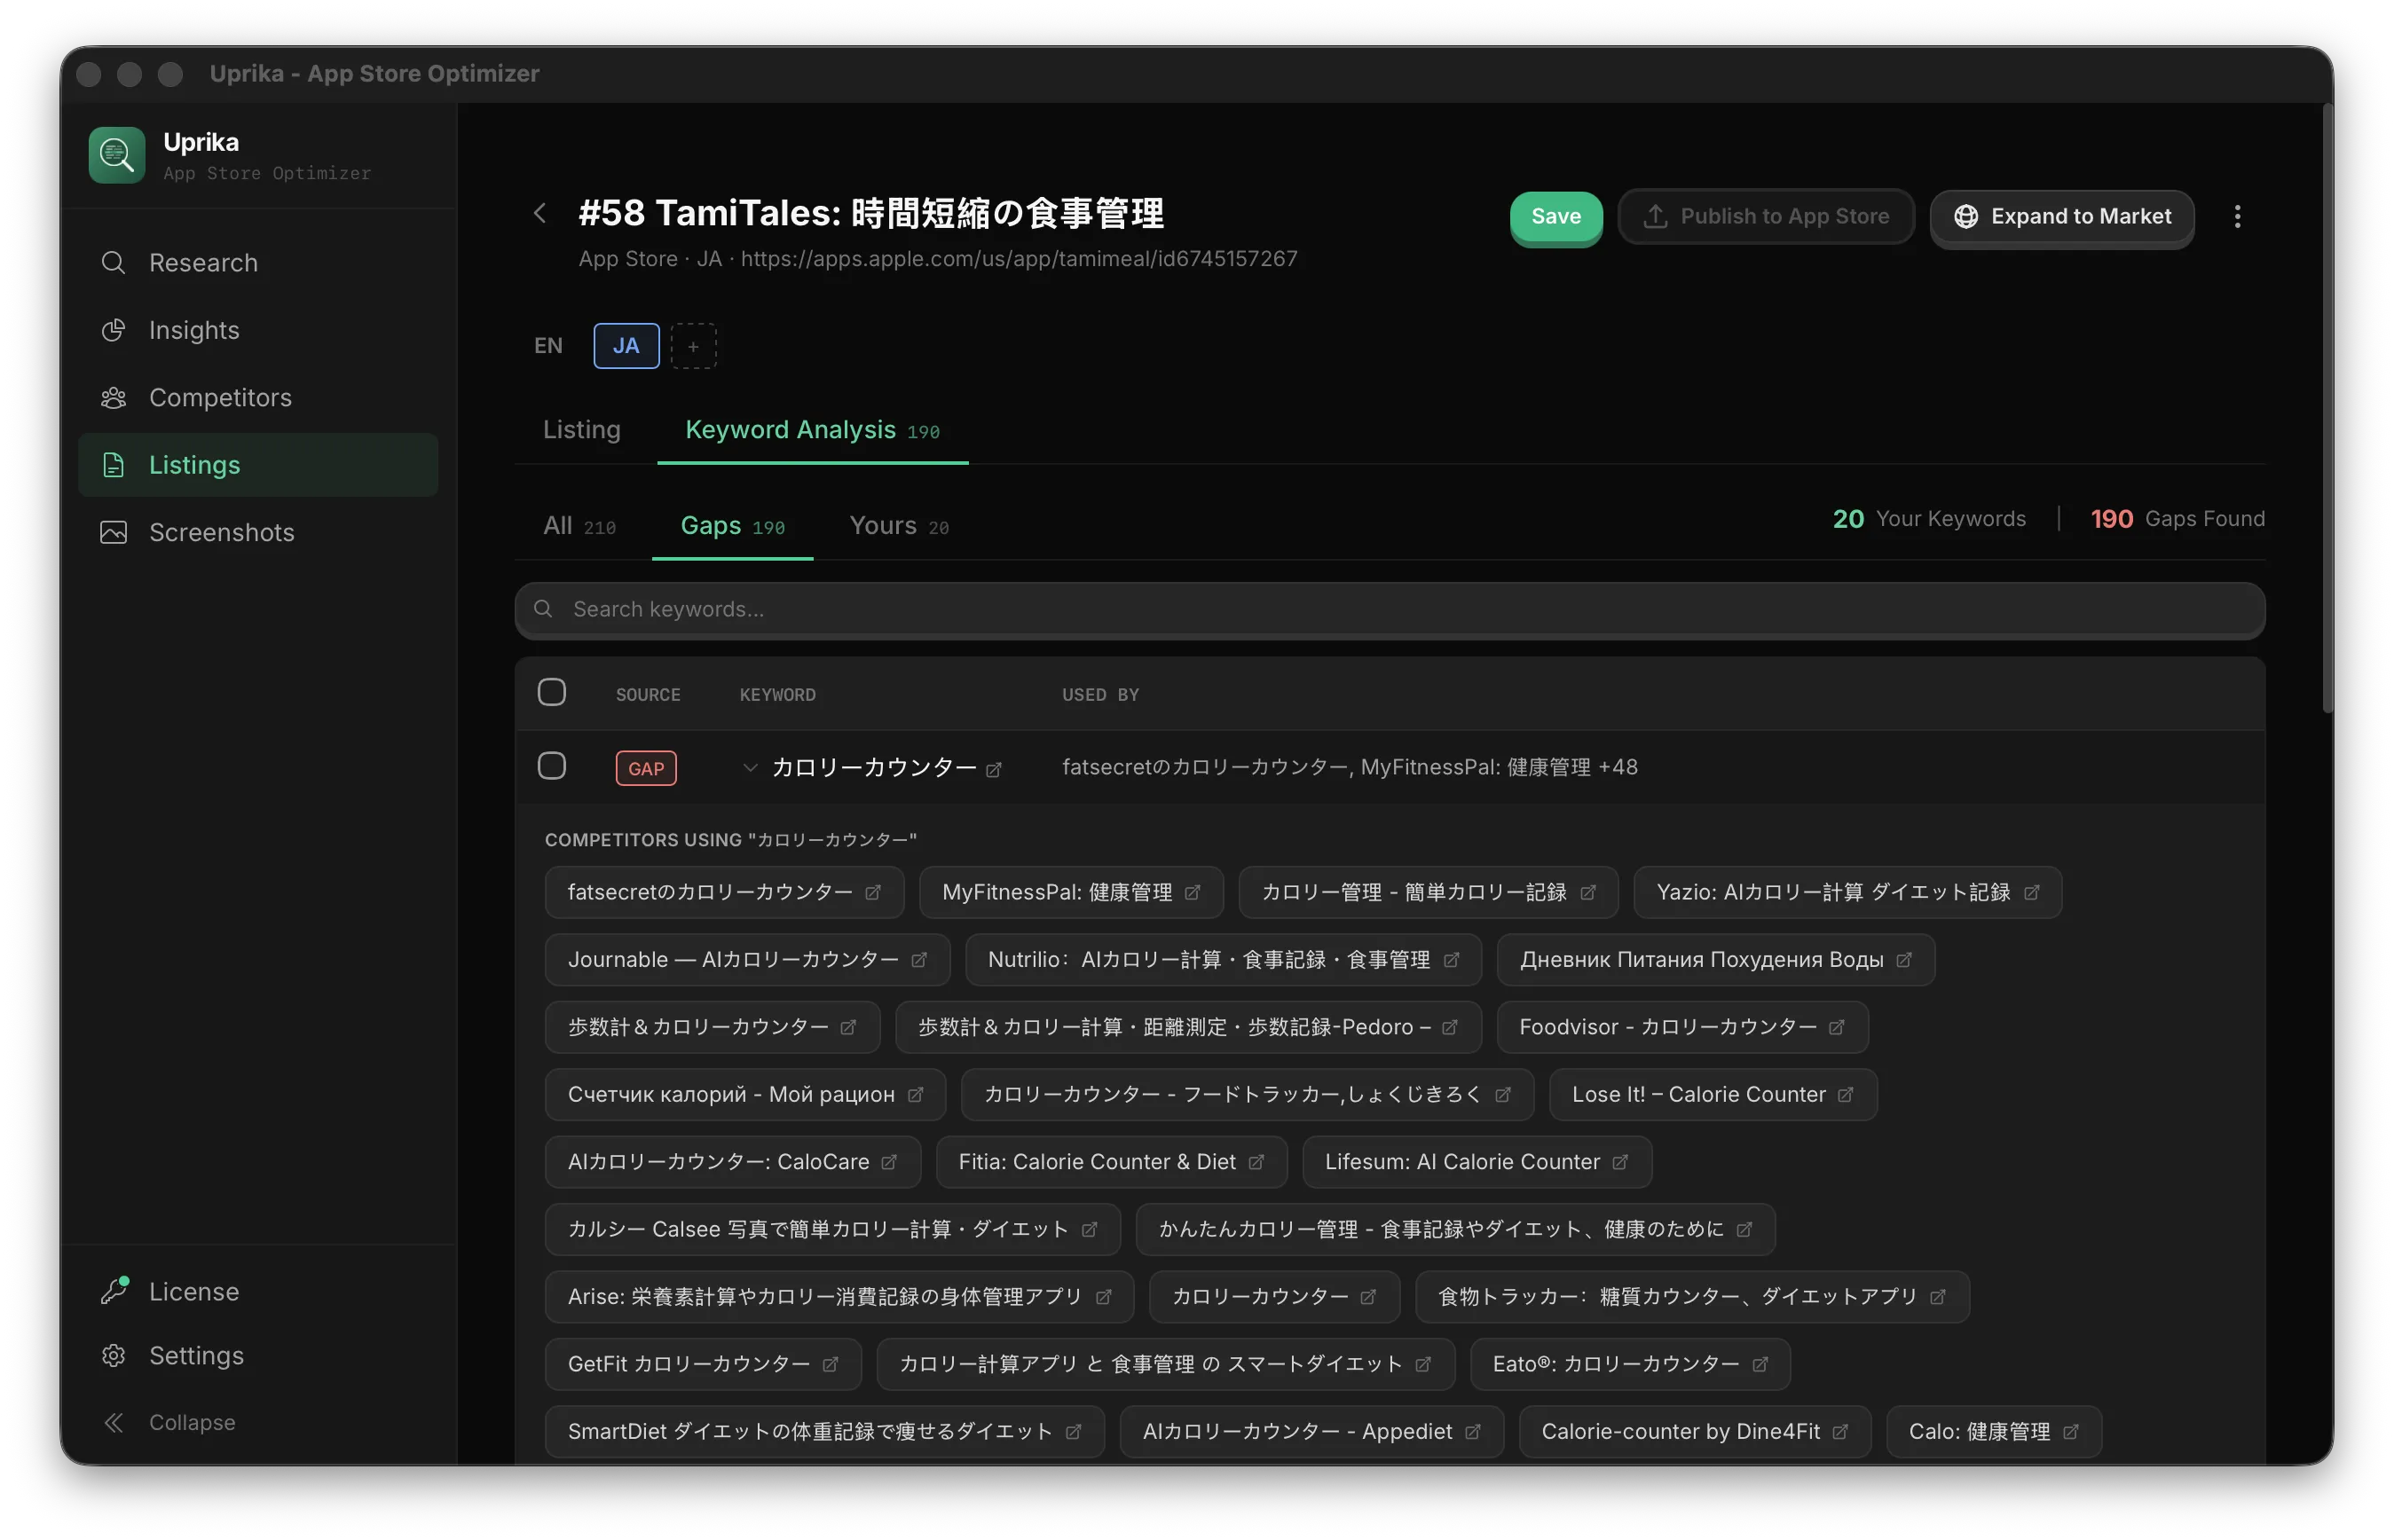The height and width of the screenshot is (1540, 2394).
Task: Open external link icon for Foodvisor - カロリーカウンター
Action: click(x=1836, y=1028)
